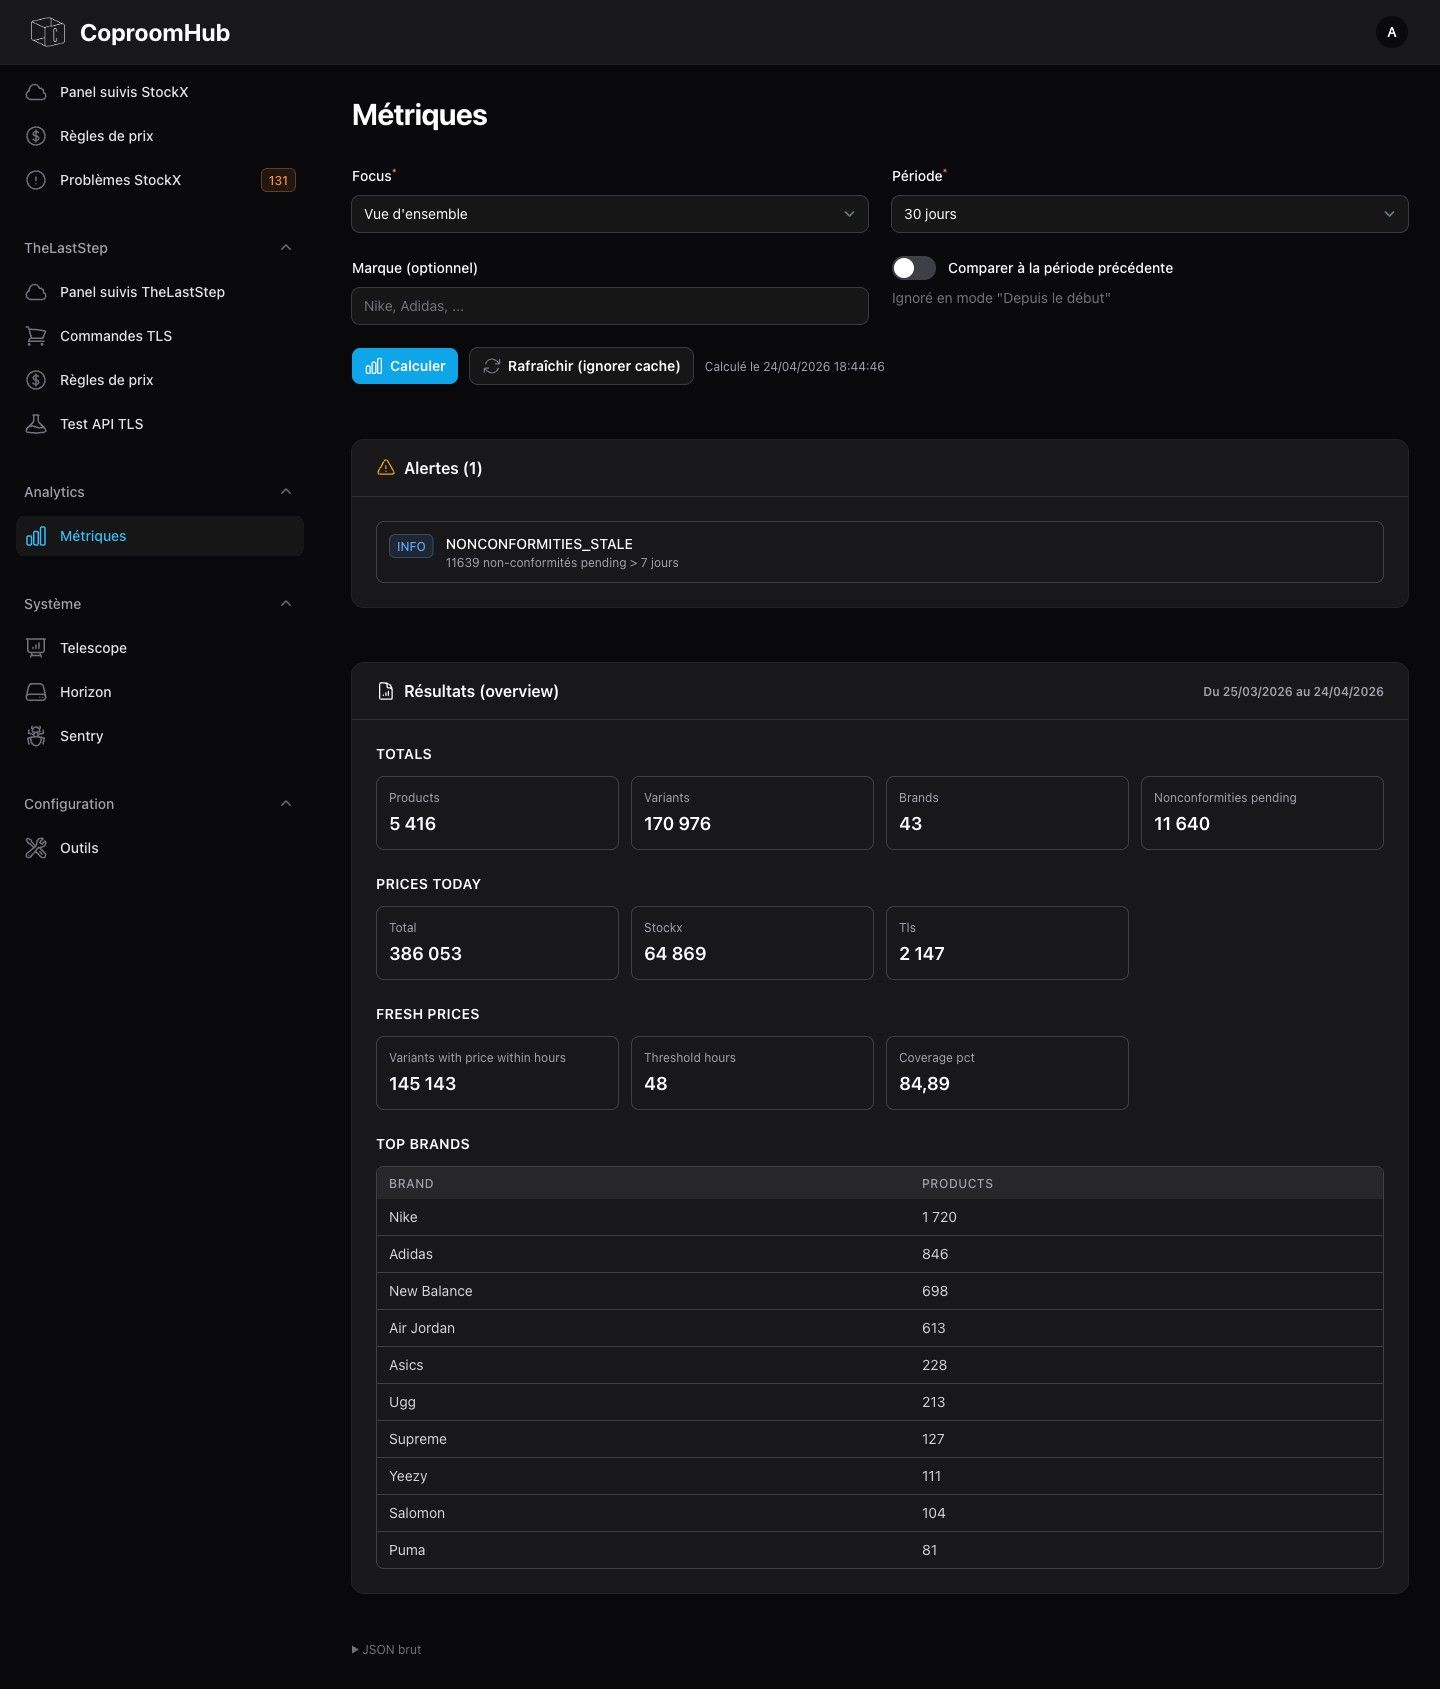Open the Focus dropdown showing Vue d'ensemble

[610, 214]
